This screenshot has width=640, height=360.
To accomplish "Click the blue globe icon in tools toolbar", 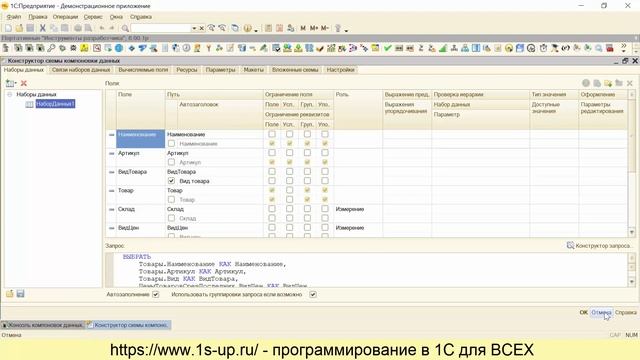I will [119, 48].
